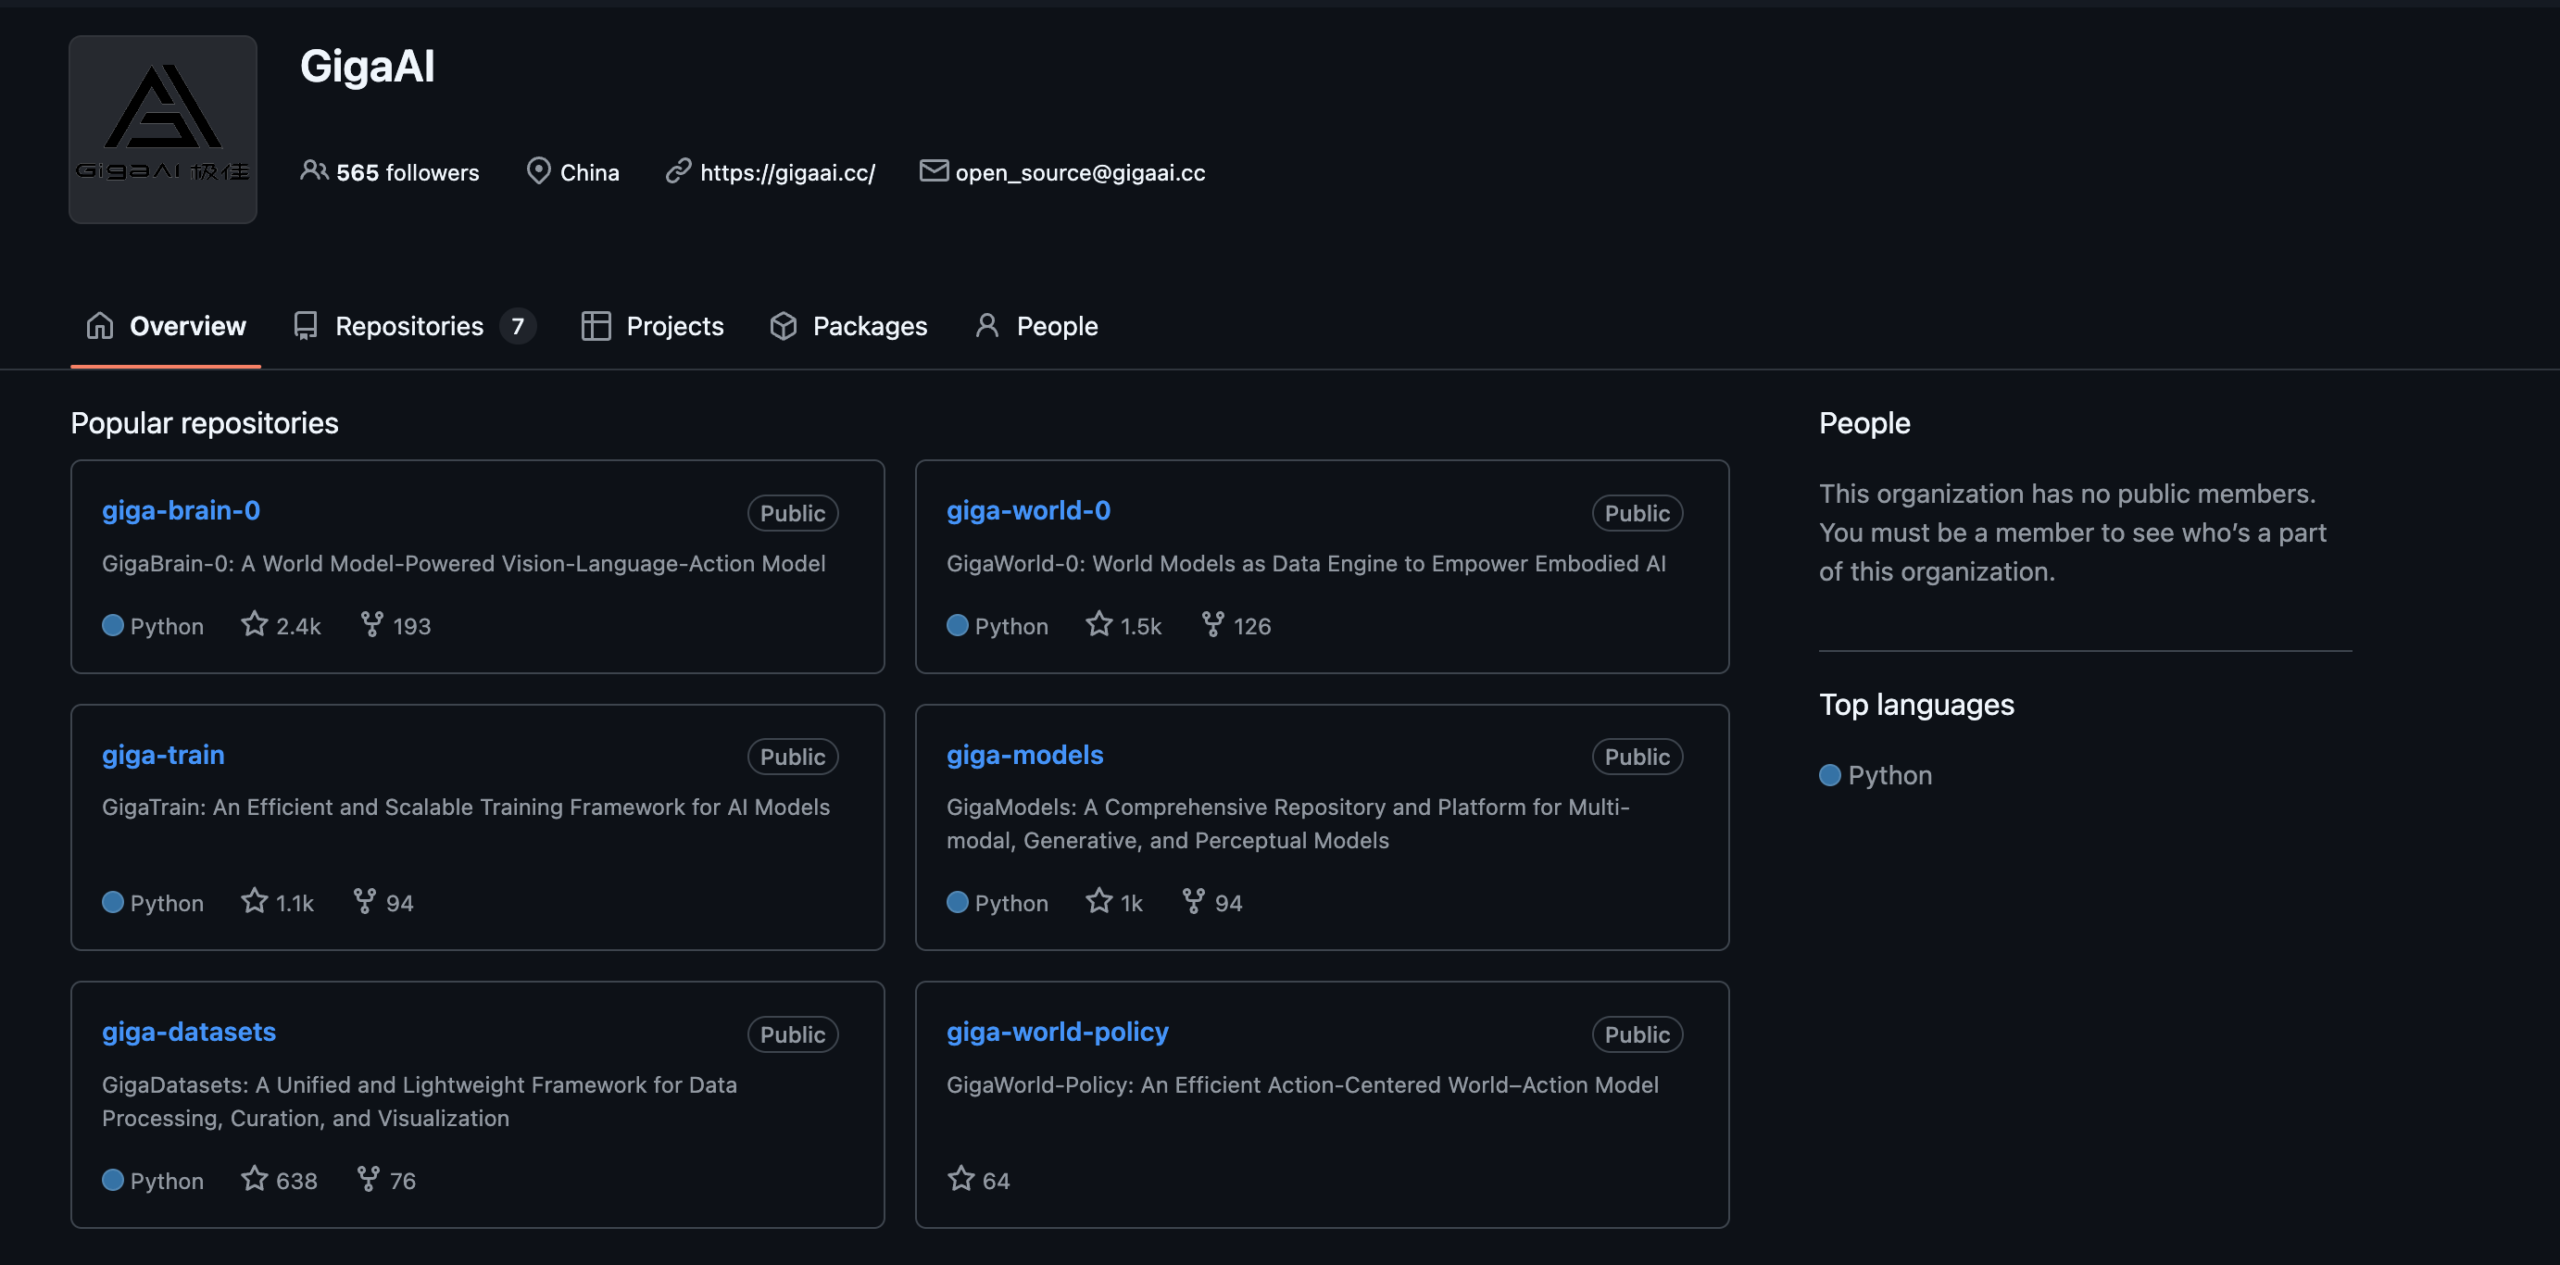Switch to the Repositories tab

[409, 326]
